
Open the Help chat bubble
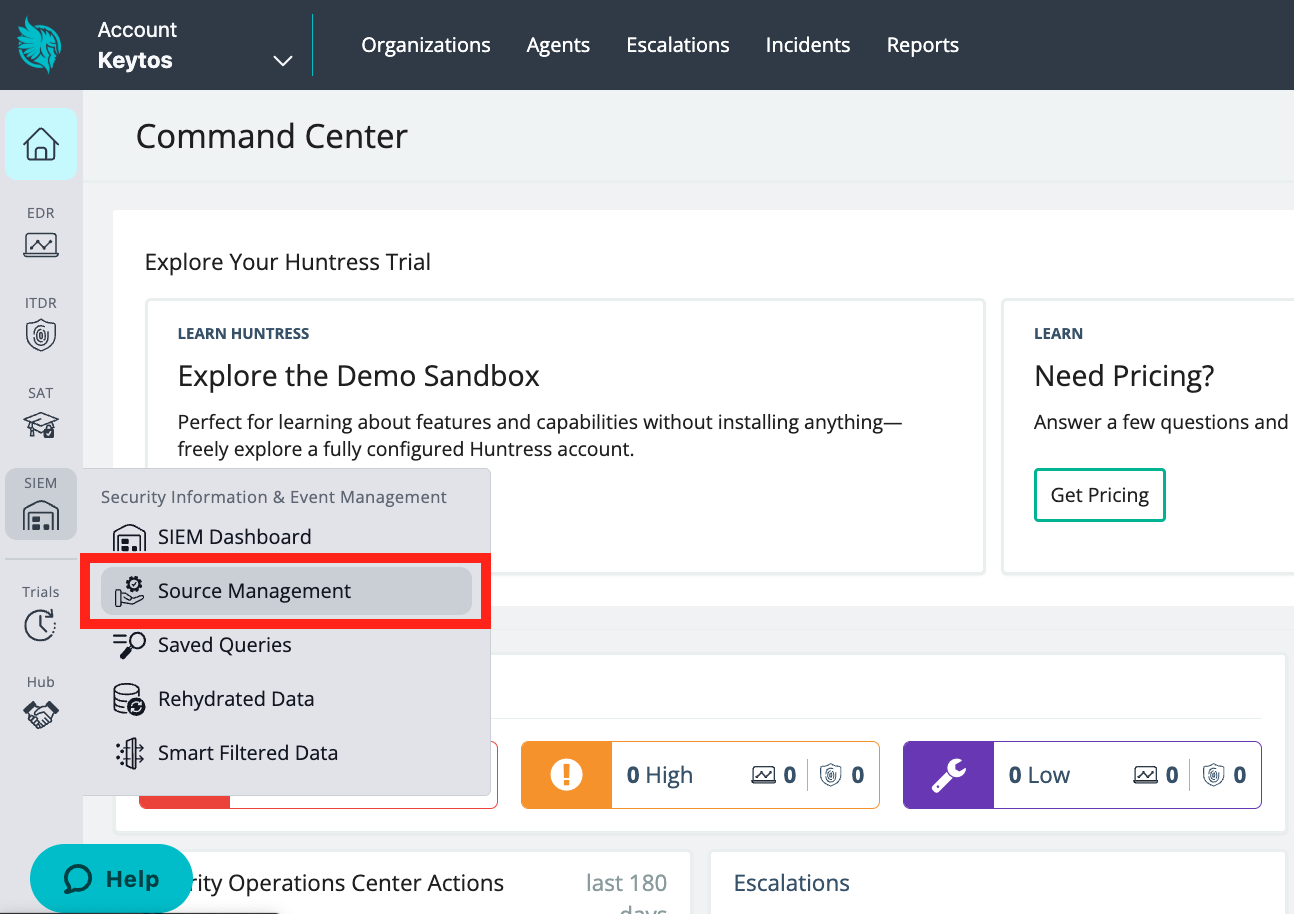pyautogui.click(x=111, y=878)
